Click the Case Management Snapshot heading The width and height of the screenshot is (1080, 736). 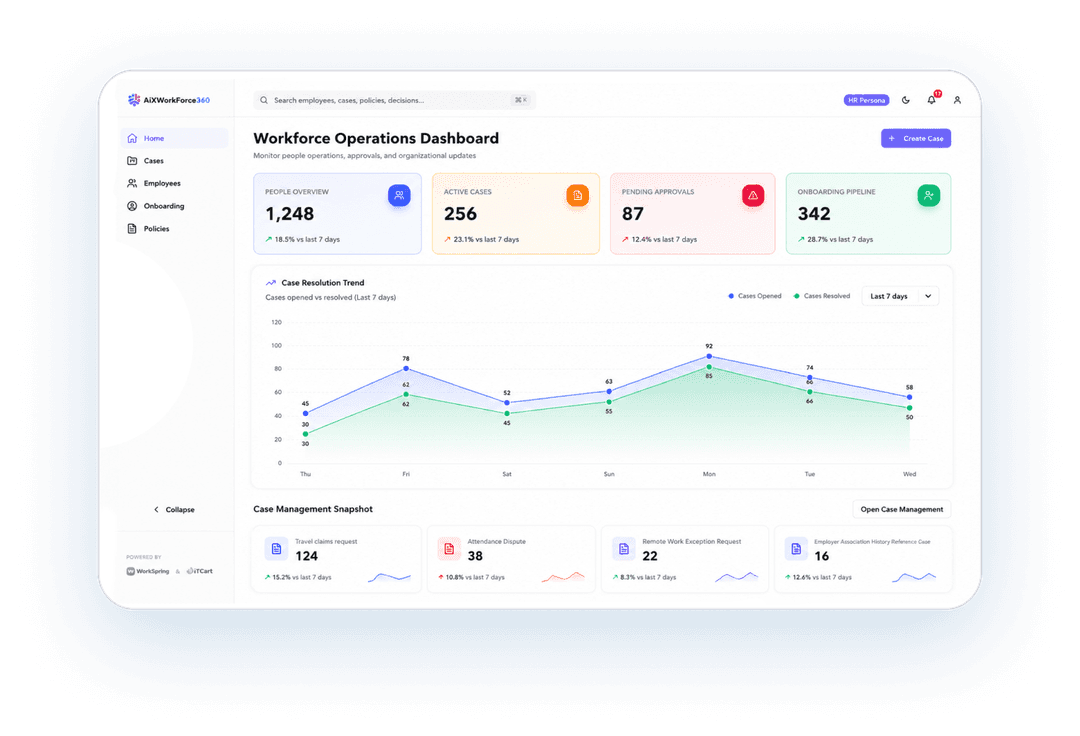(x=313, y=509)
